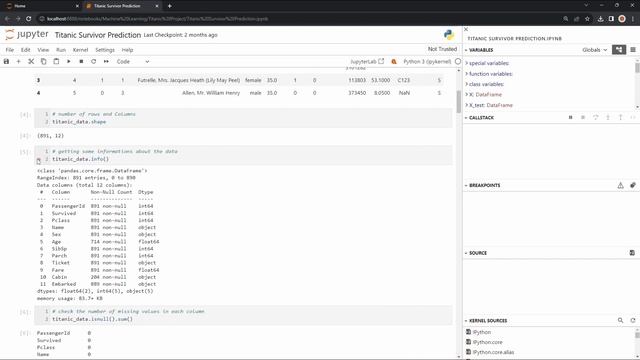
Task: Click the Not Trusted button
Action: coord(442,49)
